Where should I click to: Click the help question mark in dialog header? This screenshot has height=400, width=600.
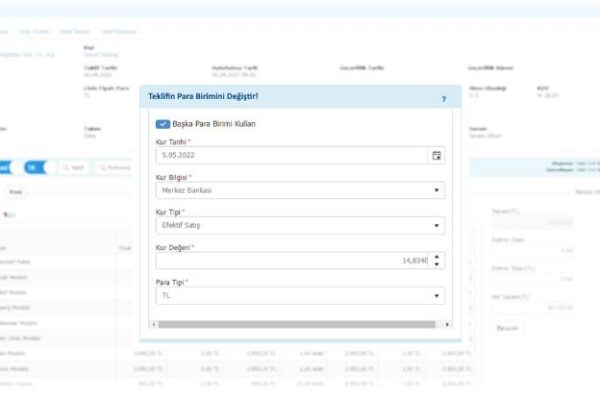(444, 99)
